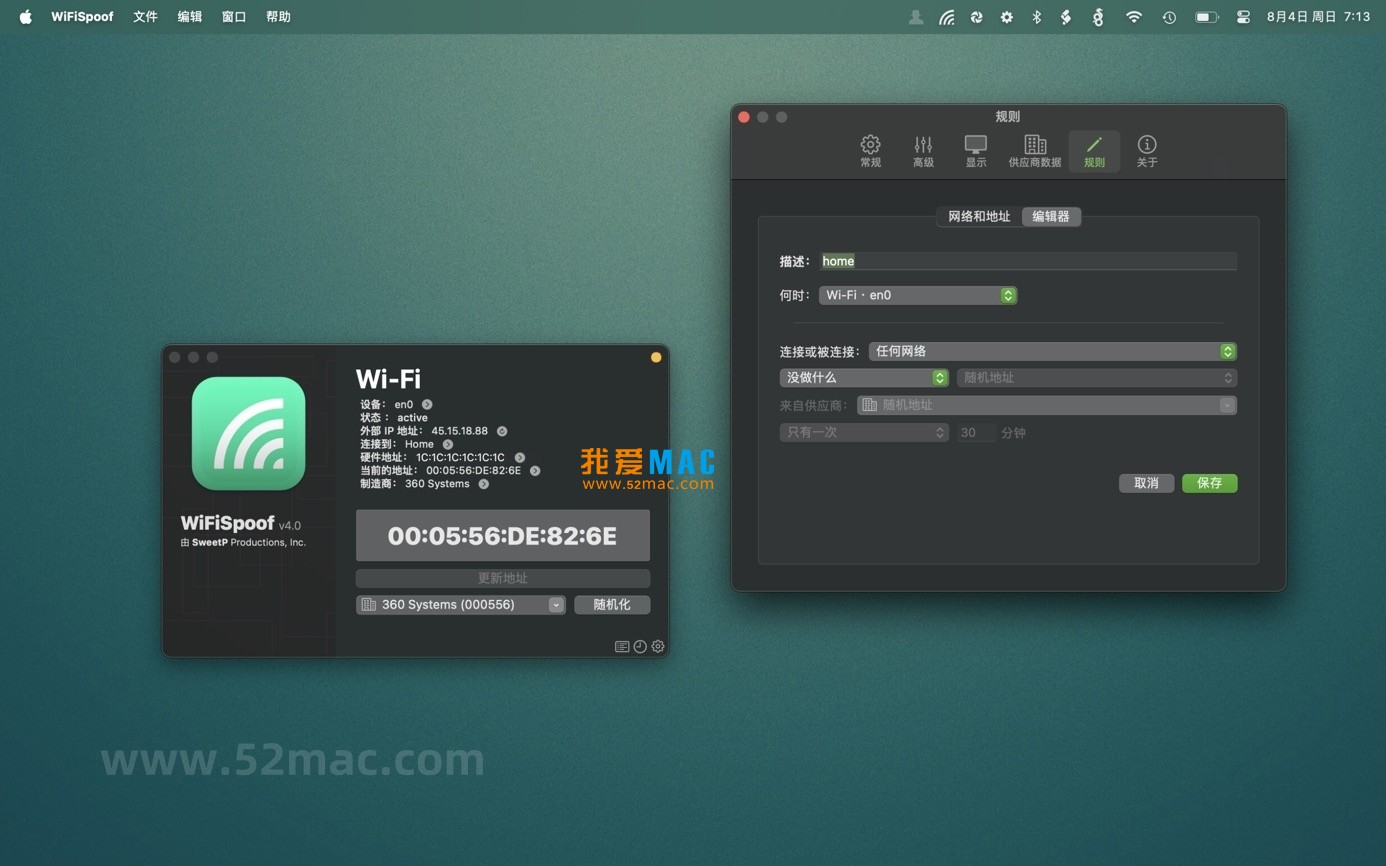This screenshot has height=866, width=1386.
Task: Open the 供应商数据 vendor data tab
Action: point(1034,151)
